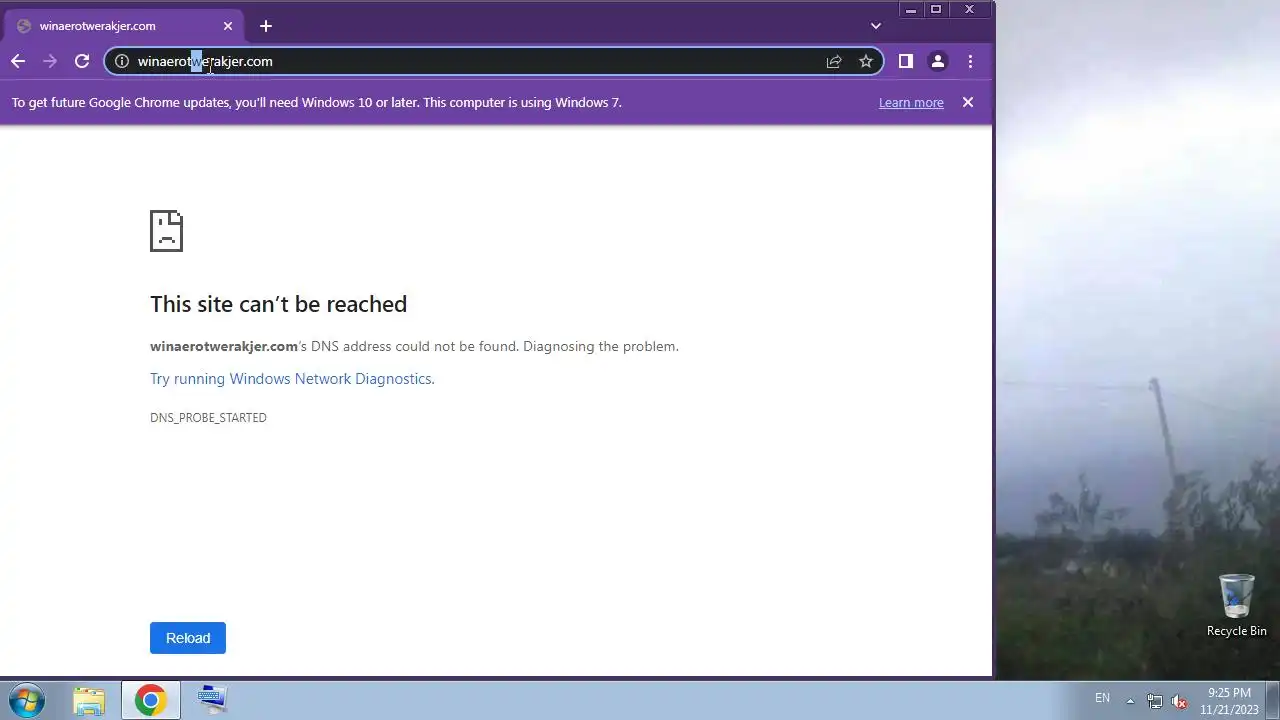Open the on-screen keyboard taskbar app
1280x720 pixels.
tap(212, 700)
